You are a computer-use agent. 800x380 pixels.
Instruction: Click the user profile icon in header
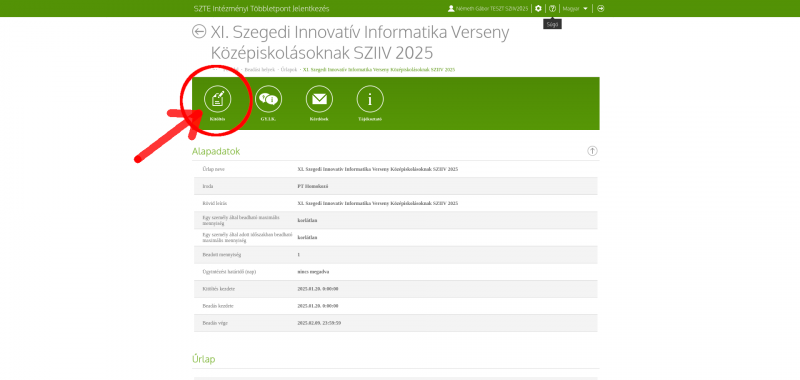pos(451,9)
